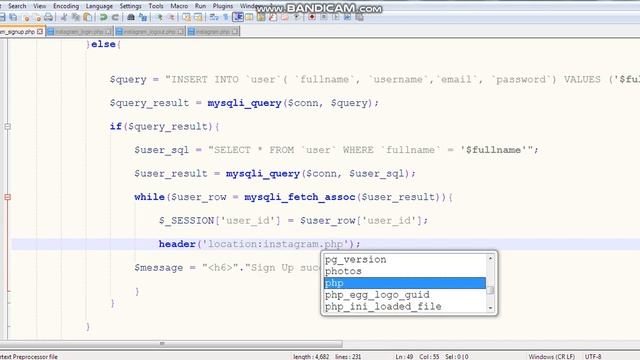Open the Run menu
Screen dimensions: 640x360
pyautogui.click(x=200, y=6)
